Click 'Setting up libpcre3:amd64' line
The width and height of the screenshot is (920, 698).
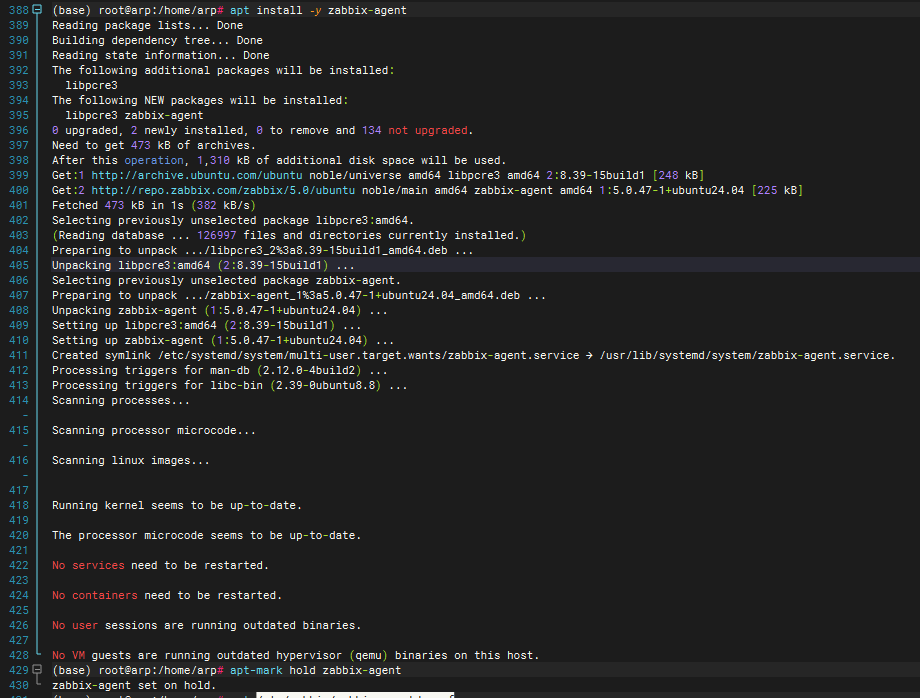pos(207,325)
